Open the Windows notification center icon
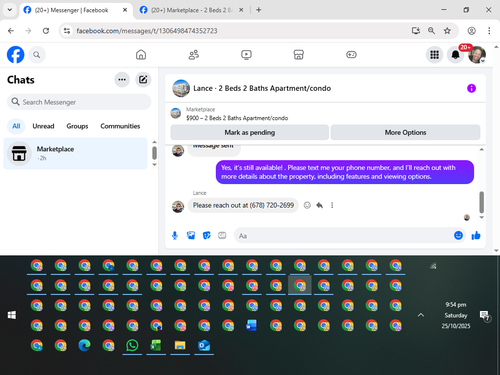Image resolution: width=500 pixels, height=375 pixels. coord(484,315)
